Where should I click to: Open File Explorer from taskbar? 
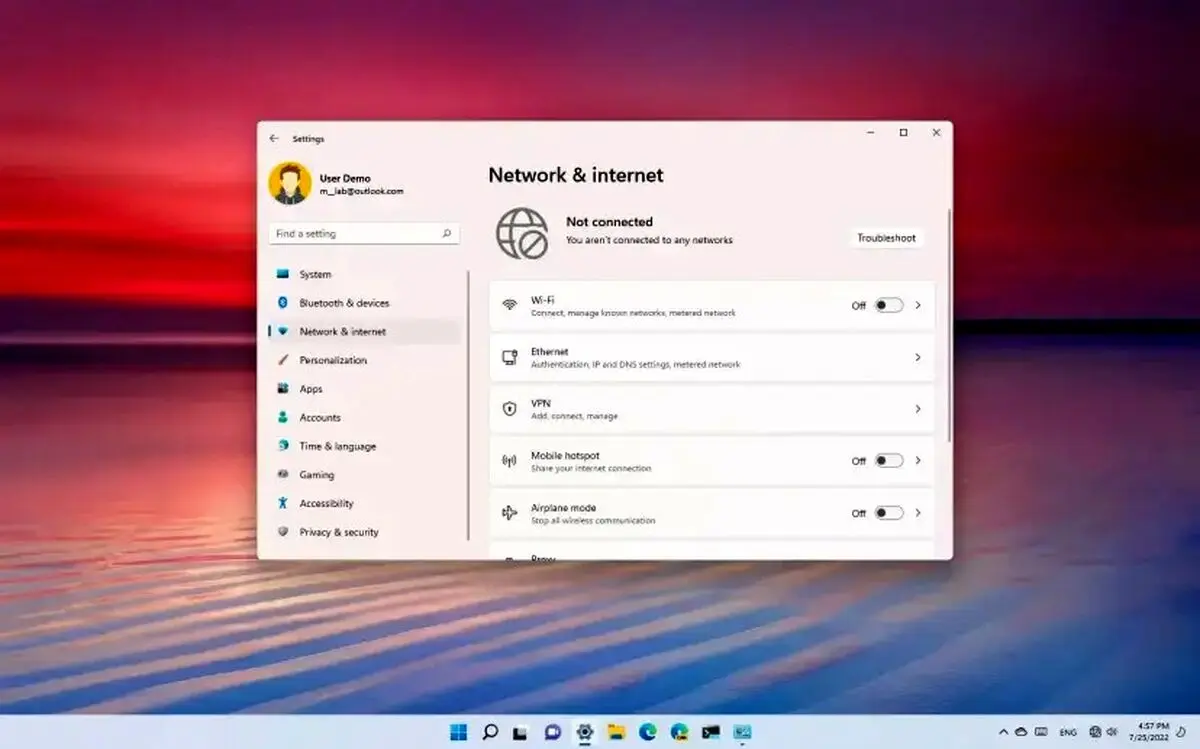(616, 732)
